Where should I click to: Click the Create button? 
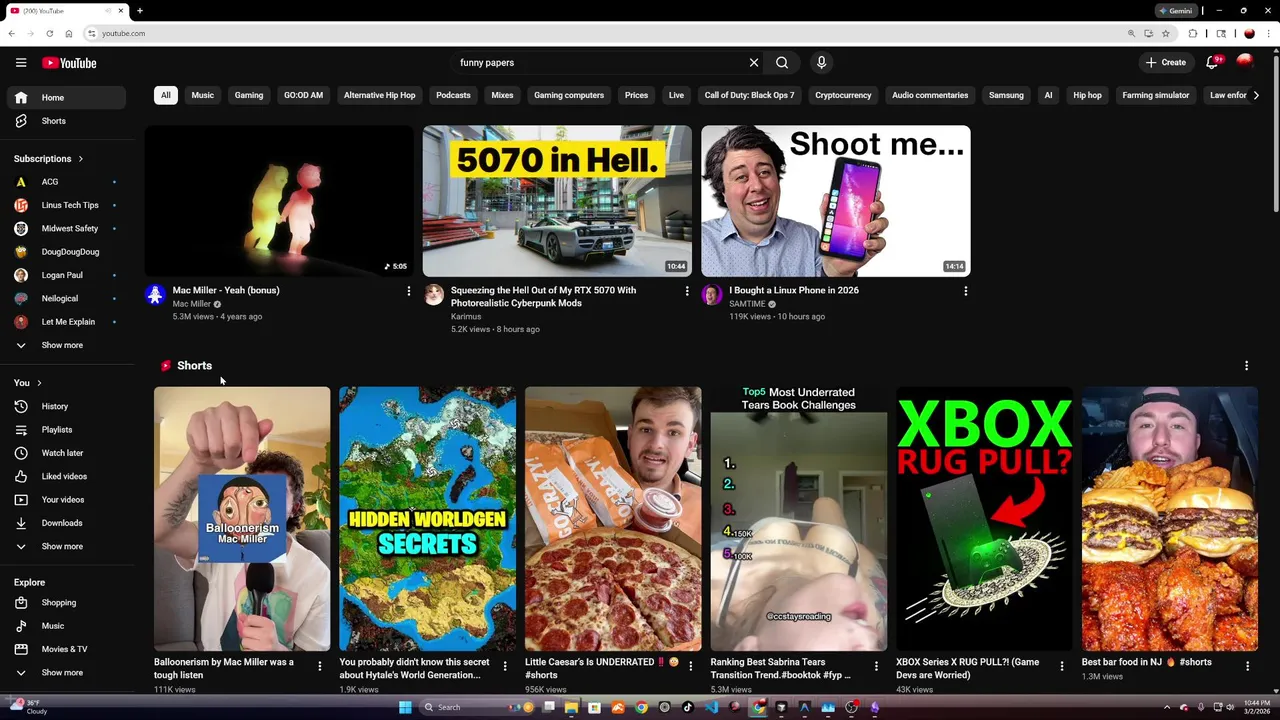(x=1166, y=63)
